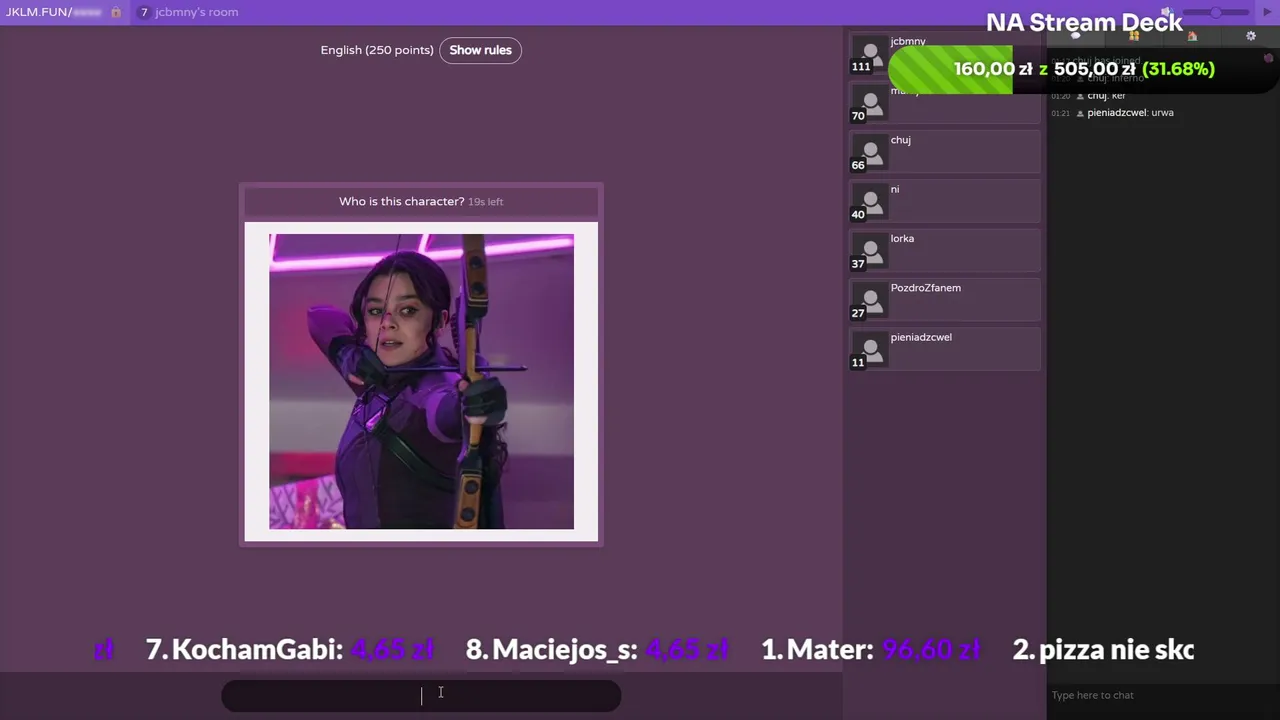Collapse the sidebar with the arrow button
This screenshot has width=1280, height=720.
point(1268,12)
